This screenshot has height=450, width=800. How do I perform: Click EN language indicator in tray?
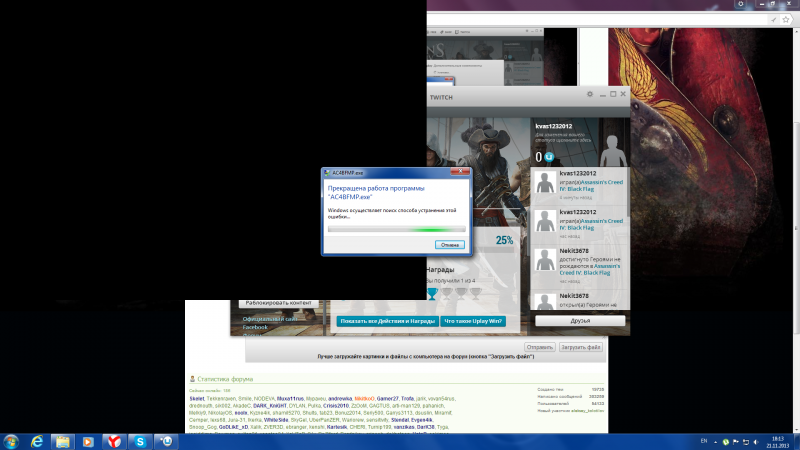(x=704, y=441)
